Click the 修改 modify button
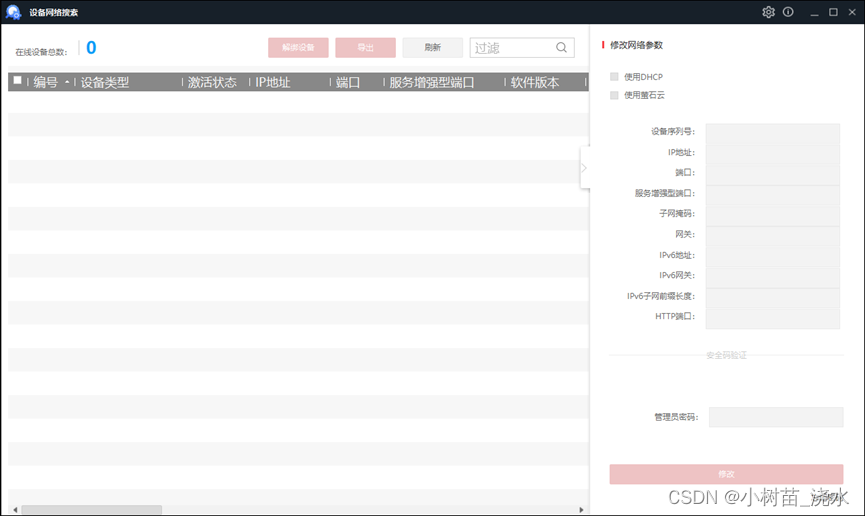Viewport: 865px width, 516px height. point(726,474)
